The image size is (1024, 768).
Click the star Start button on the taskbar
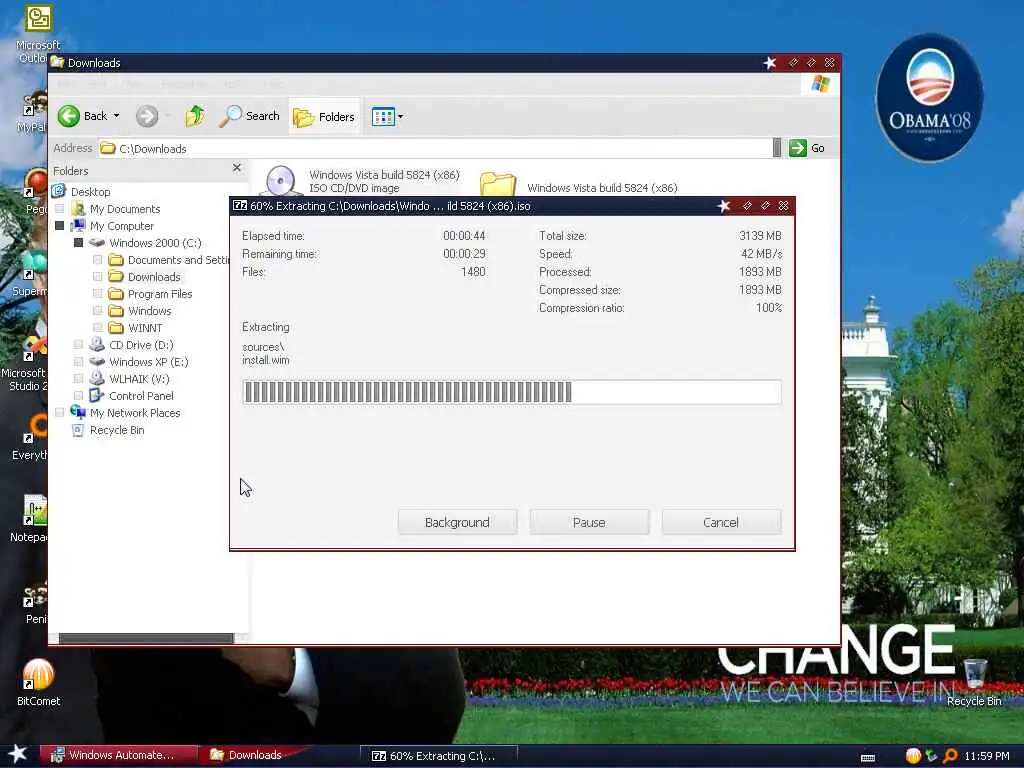coord(18,754)
